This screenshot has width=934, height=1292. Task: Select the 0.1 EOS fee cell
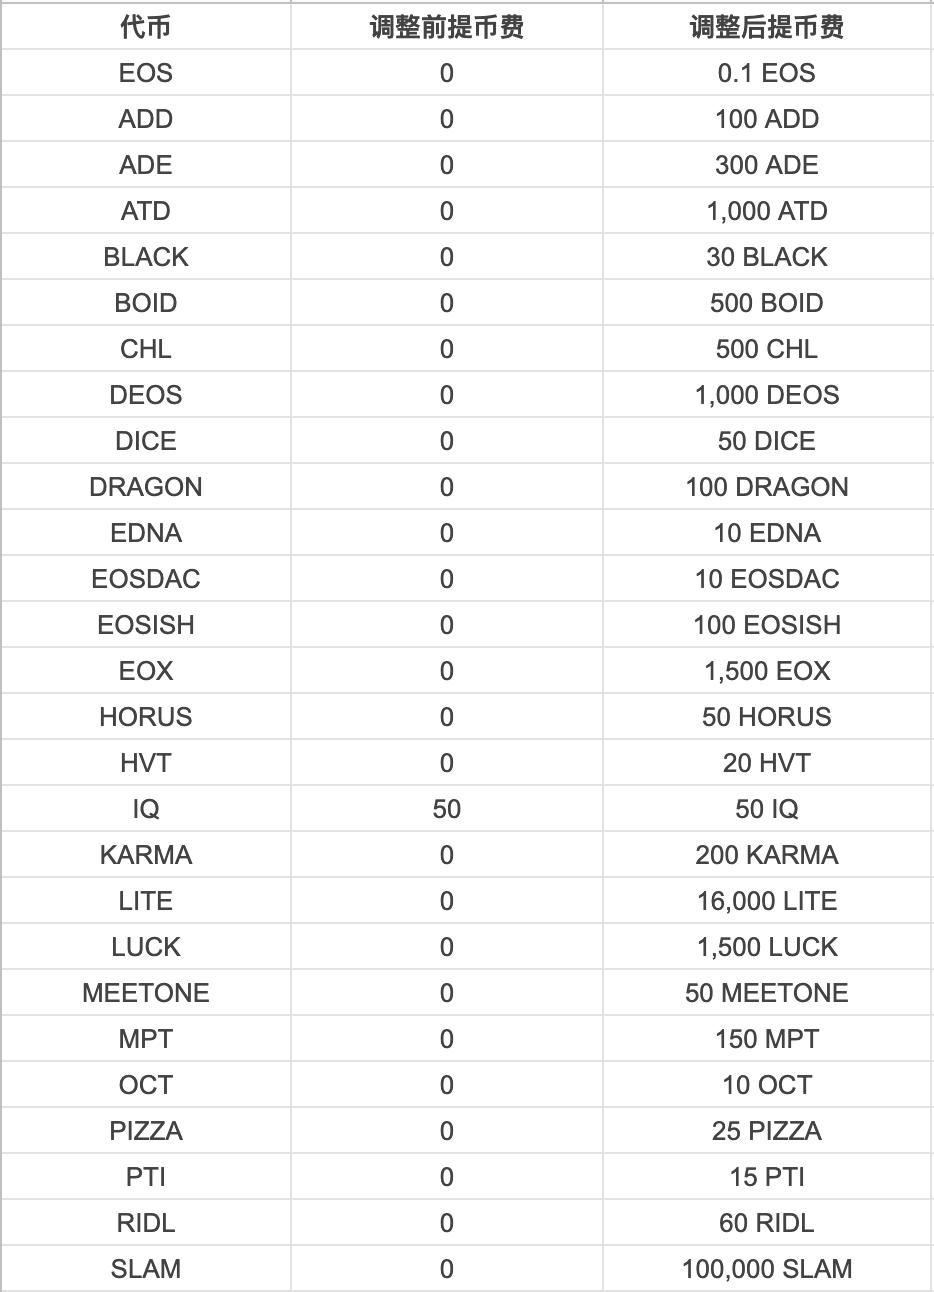click(x=767, y=73)
